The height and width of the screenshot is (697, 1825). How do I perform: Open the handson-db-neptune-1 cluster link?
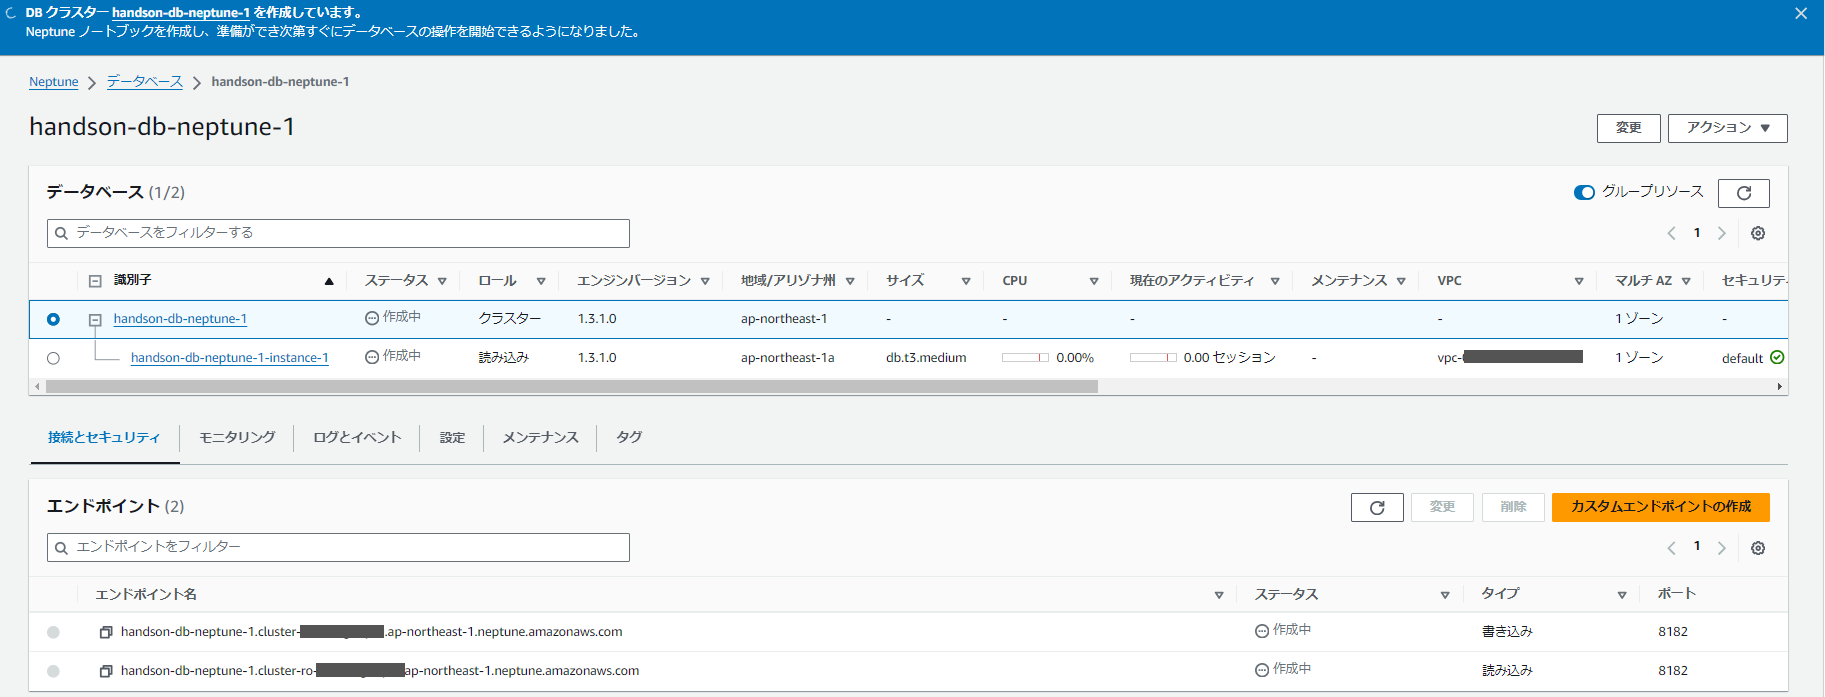[180, 319]
